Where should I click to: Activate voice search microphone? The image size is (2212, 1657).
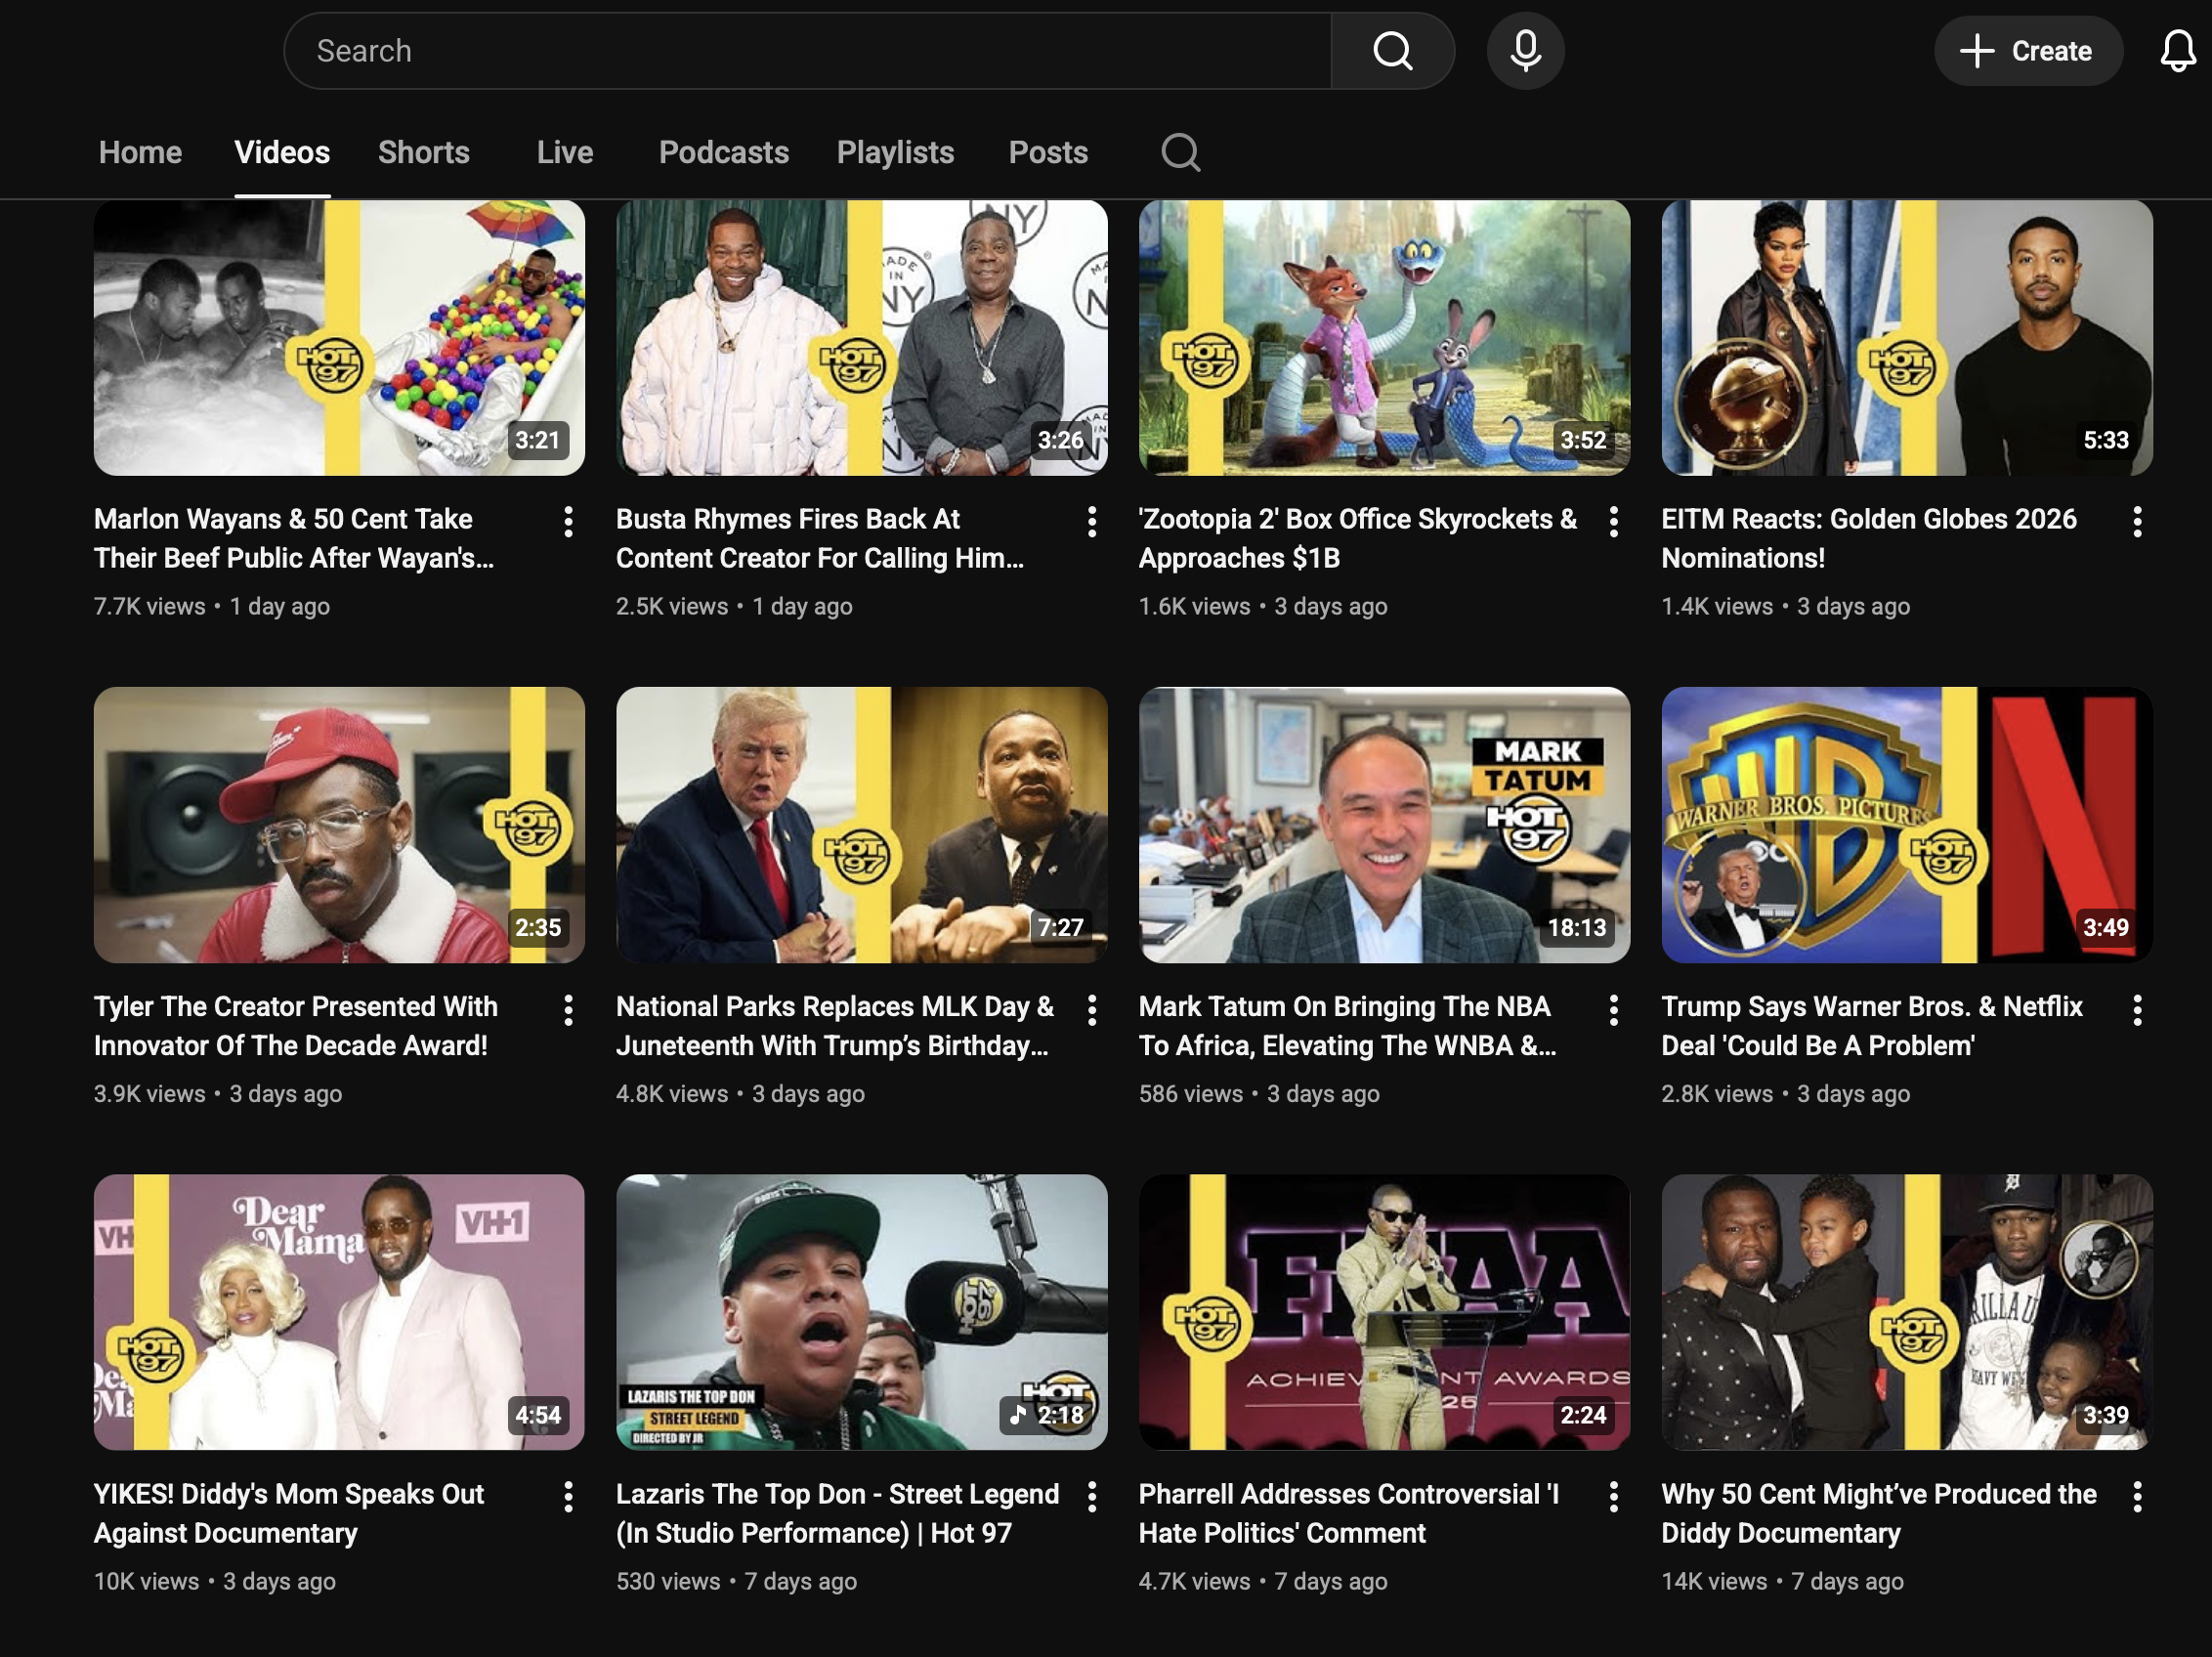[1525, 50]
